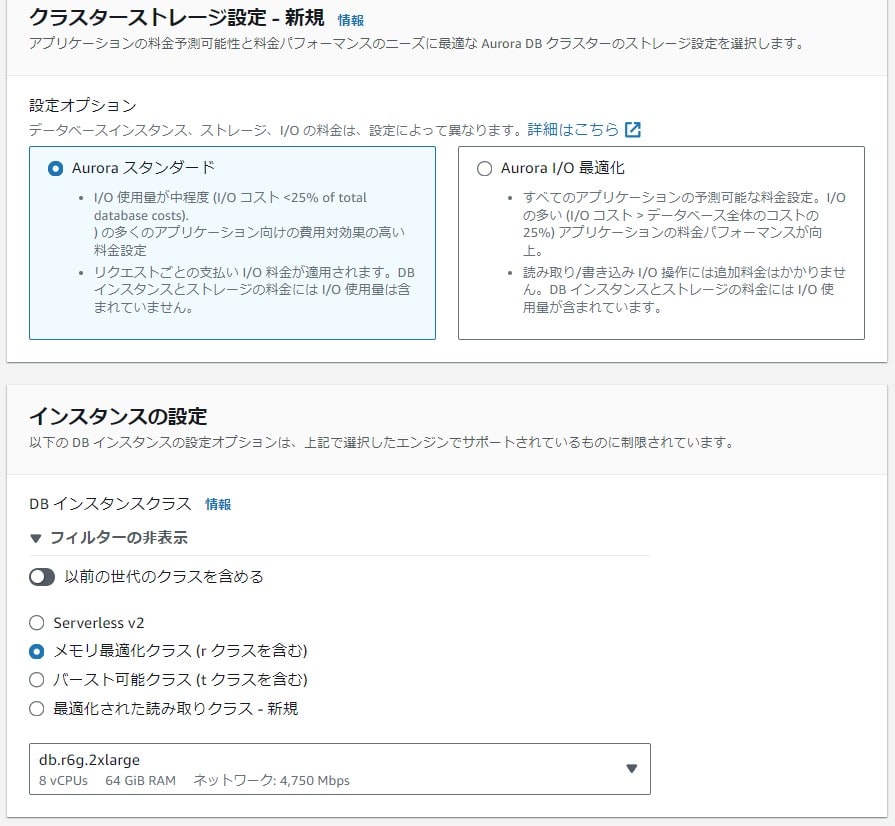This screenshot has height=826, width=895.
Task: Select メモリ最適化クラス (r クラスを含む) radio button
Action: (37, 651)
